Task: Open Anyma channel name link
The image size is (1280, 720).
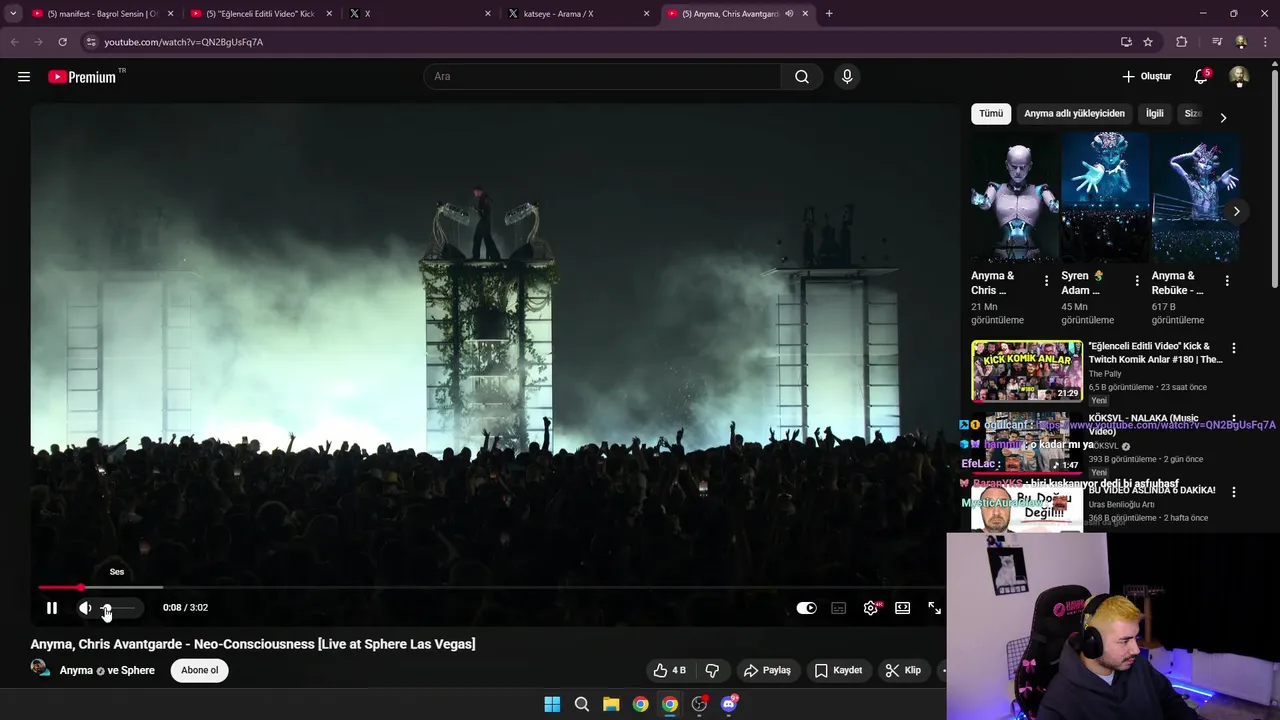Action: pos(76,670)
